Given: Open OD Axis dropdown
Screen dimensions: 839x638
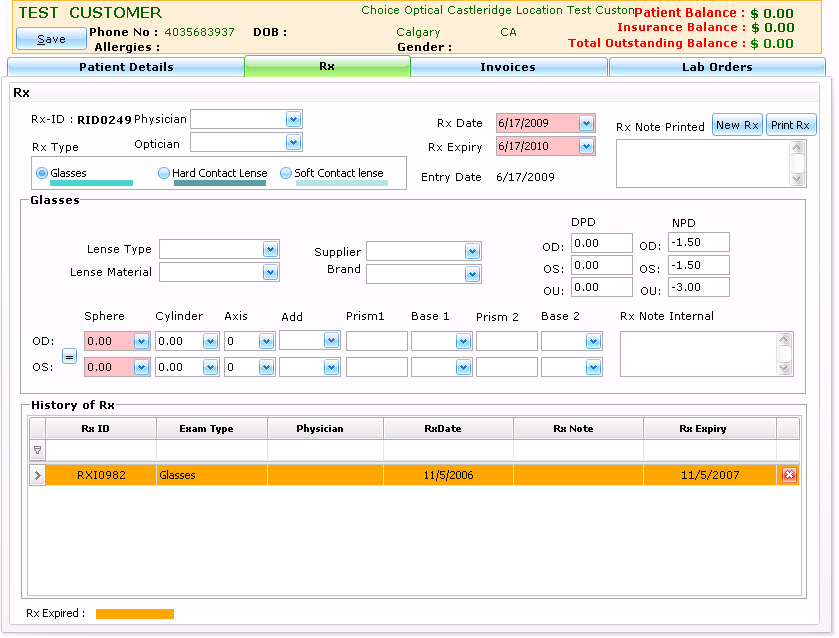Looking at the screenshot, I should 266,341.
